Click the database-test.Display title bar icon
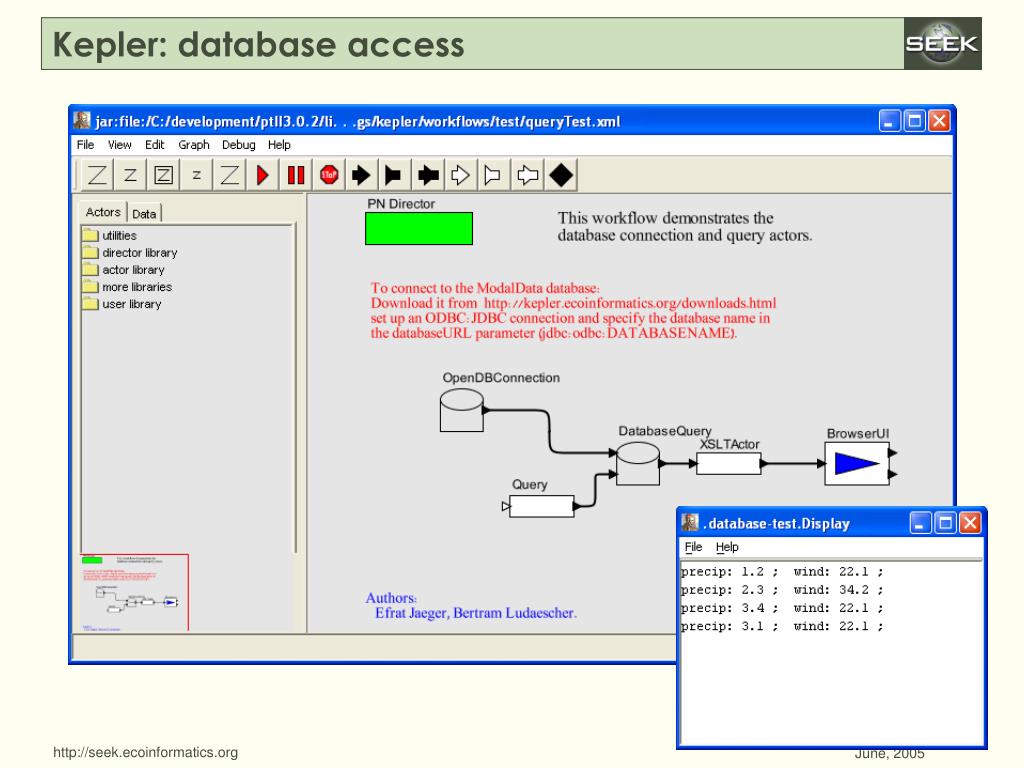Screen dimensions: 1024x768 (x=690, y=522)
